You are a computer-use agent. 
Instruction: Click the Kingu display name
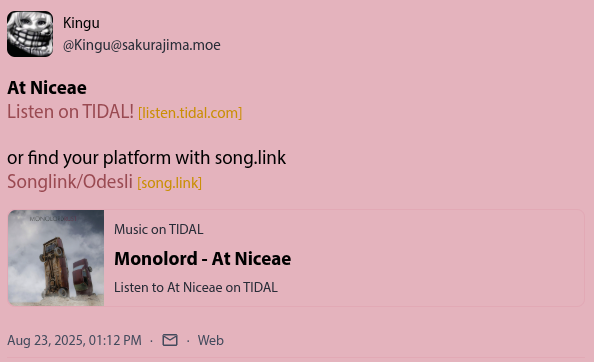[81, 23]
